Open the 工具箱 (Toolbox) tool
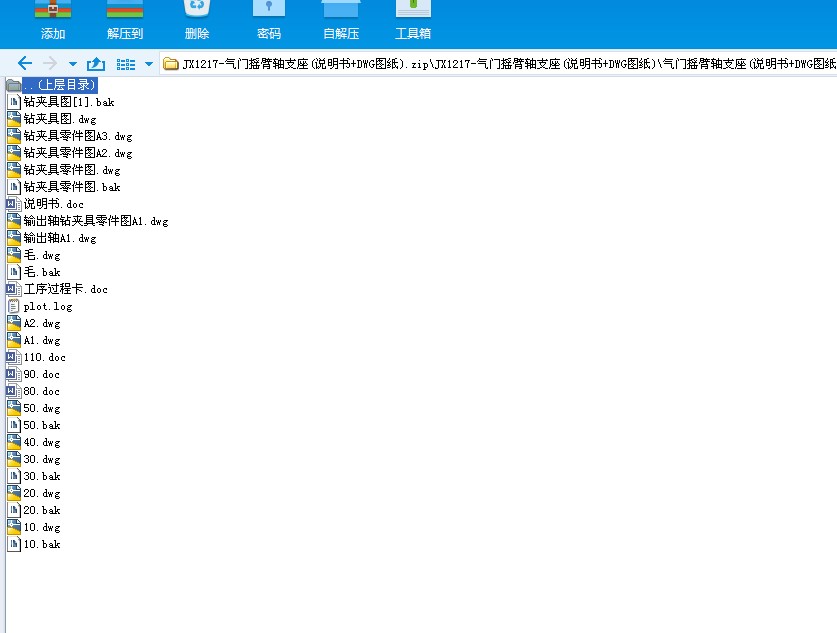The image size is (837, 633). (412, 20)
